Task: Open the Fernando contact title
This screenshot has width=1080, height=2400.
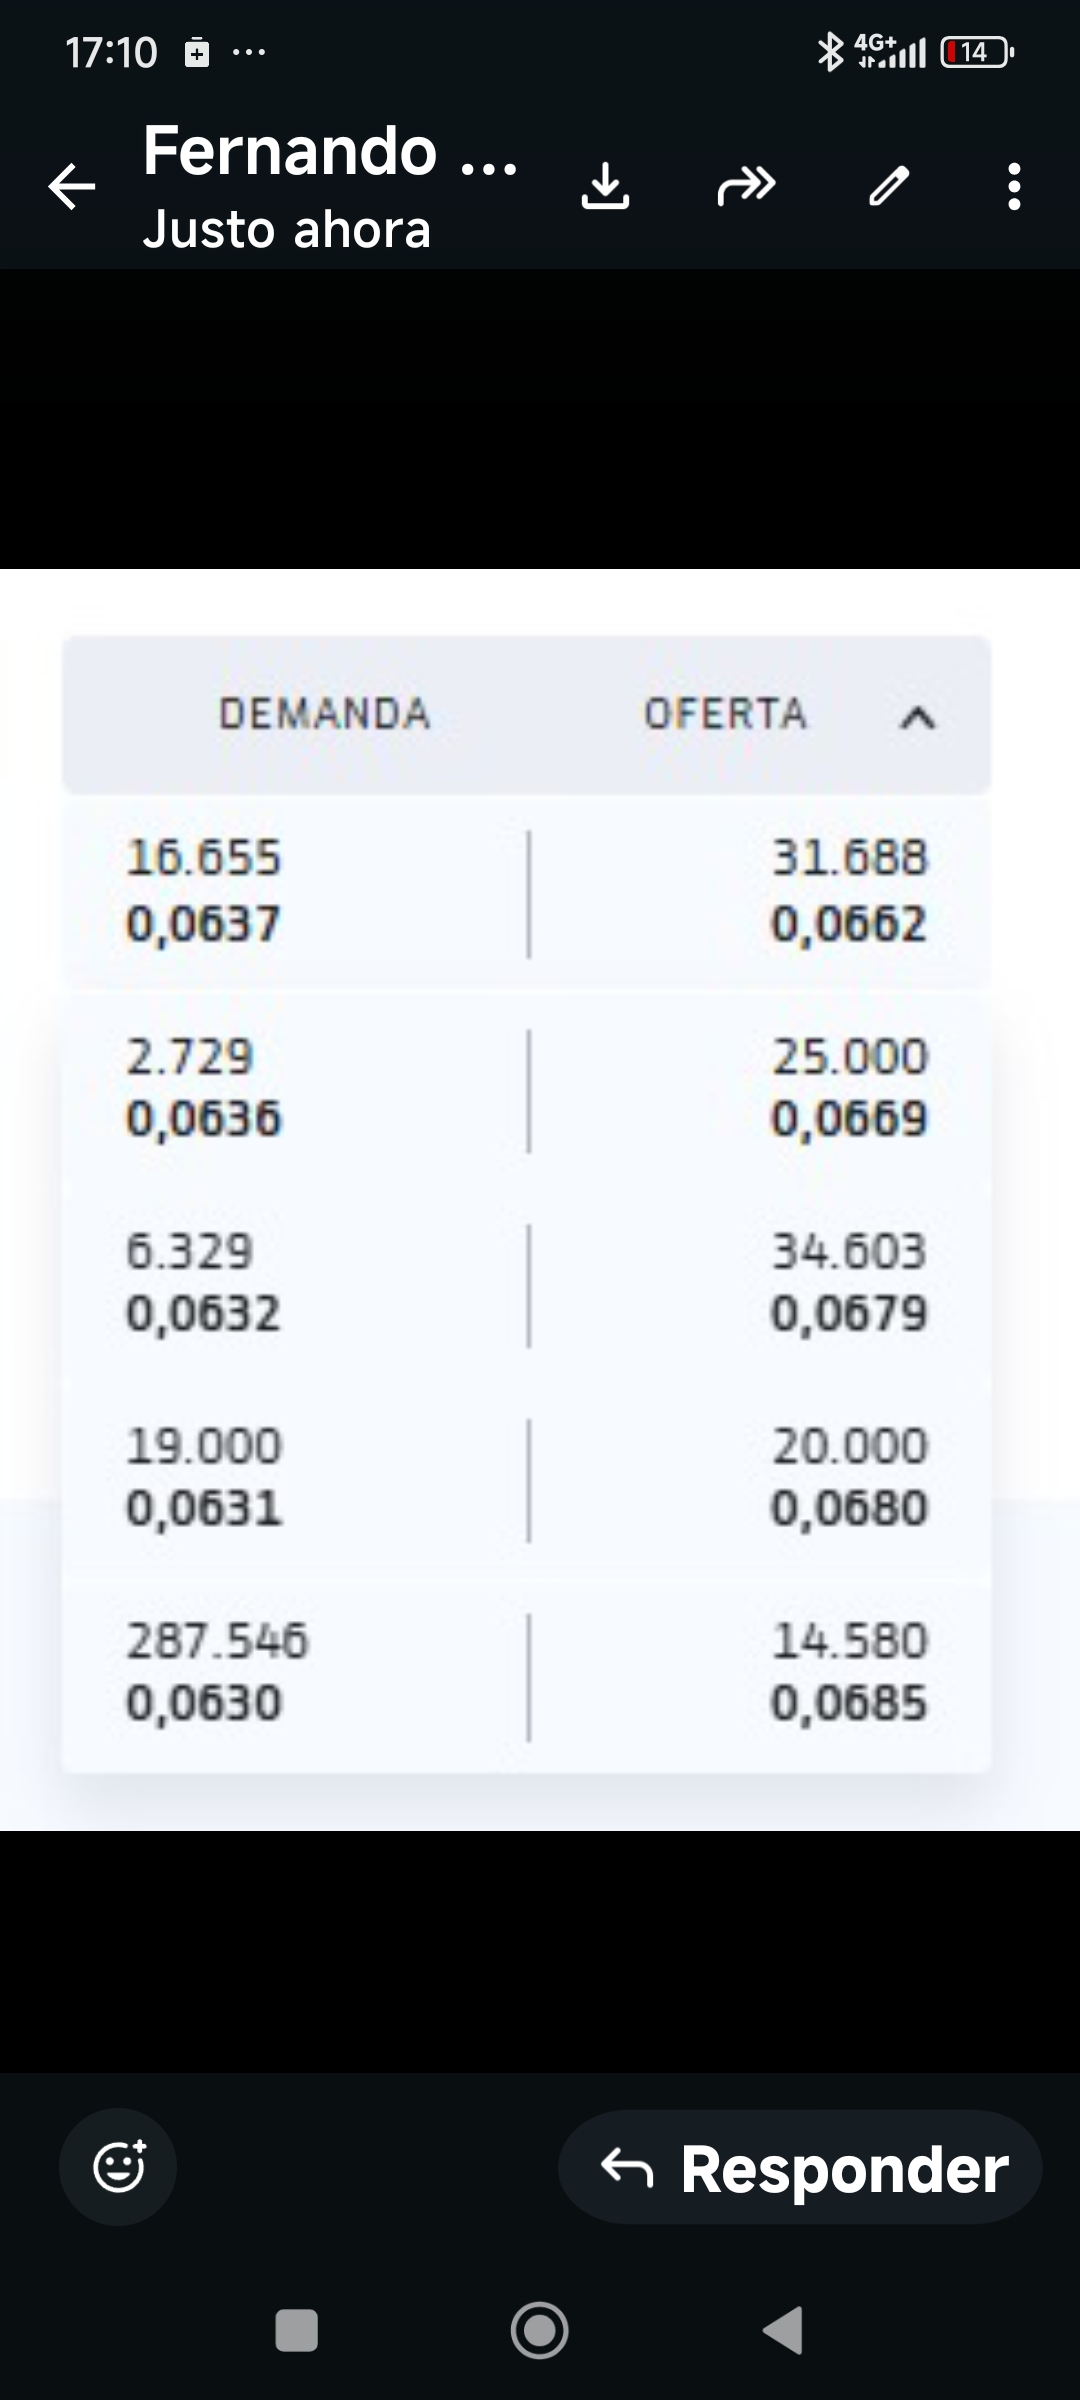Action: coord(330,152)
